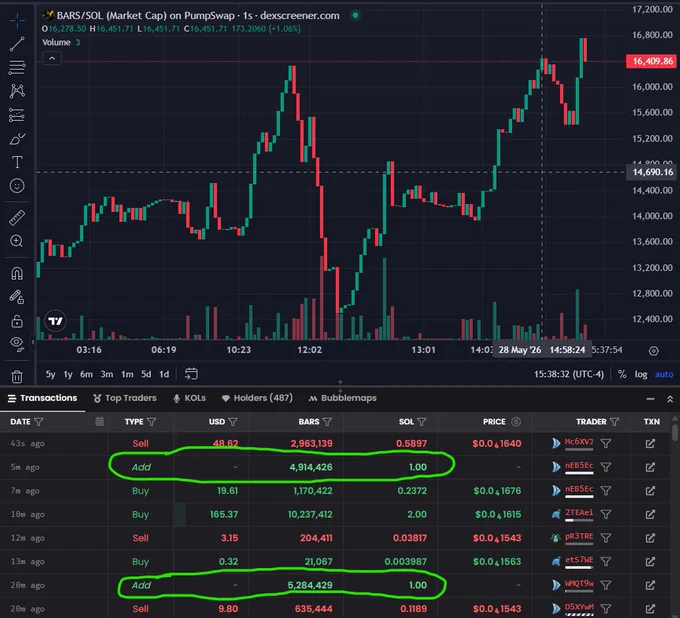Select the brush drawing tool
The width and height of the screenshot is (680, 618).
17,139
